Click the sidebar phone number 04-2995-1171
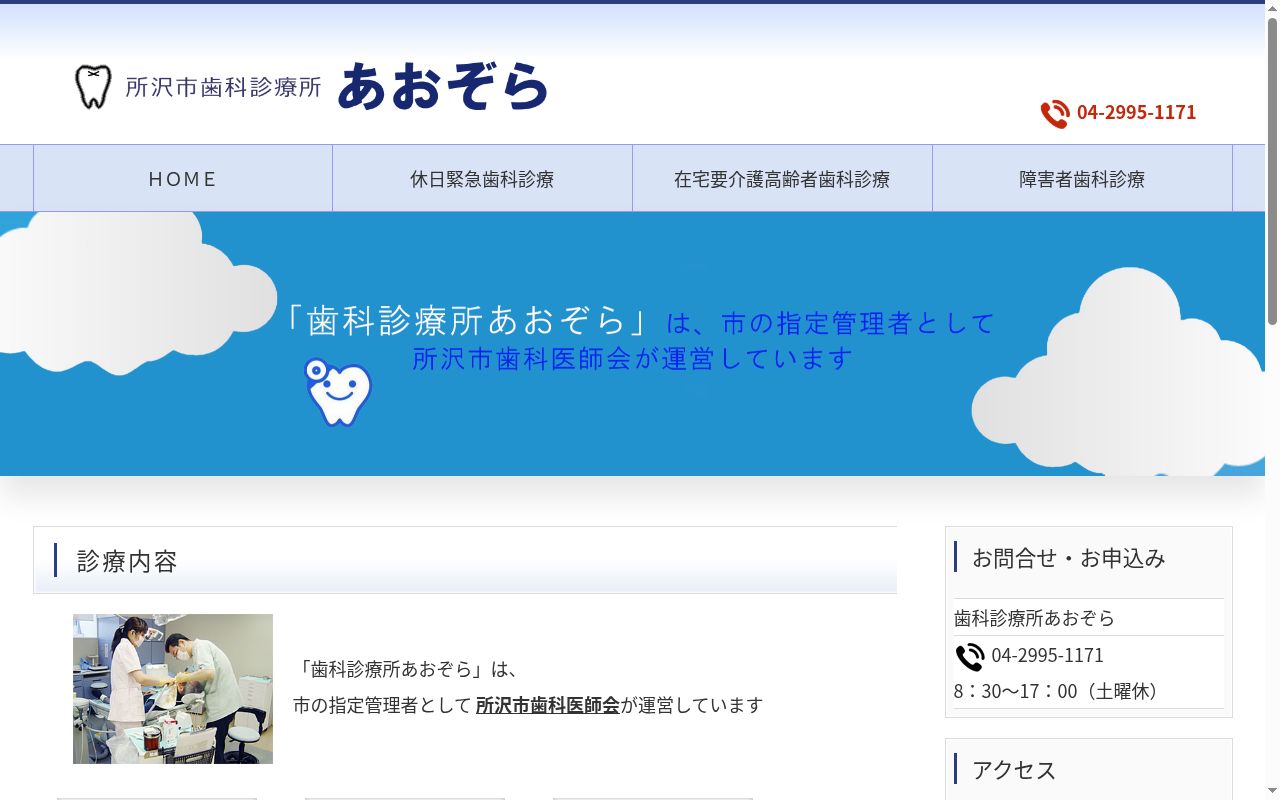The image size is (1280, 800). click(1048, 655)
